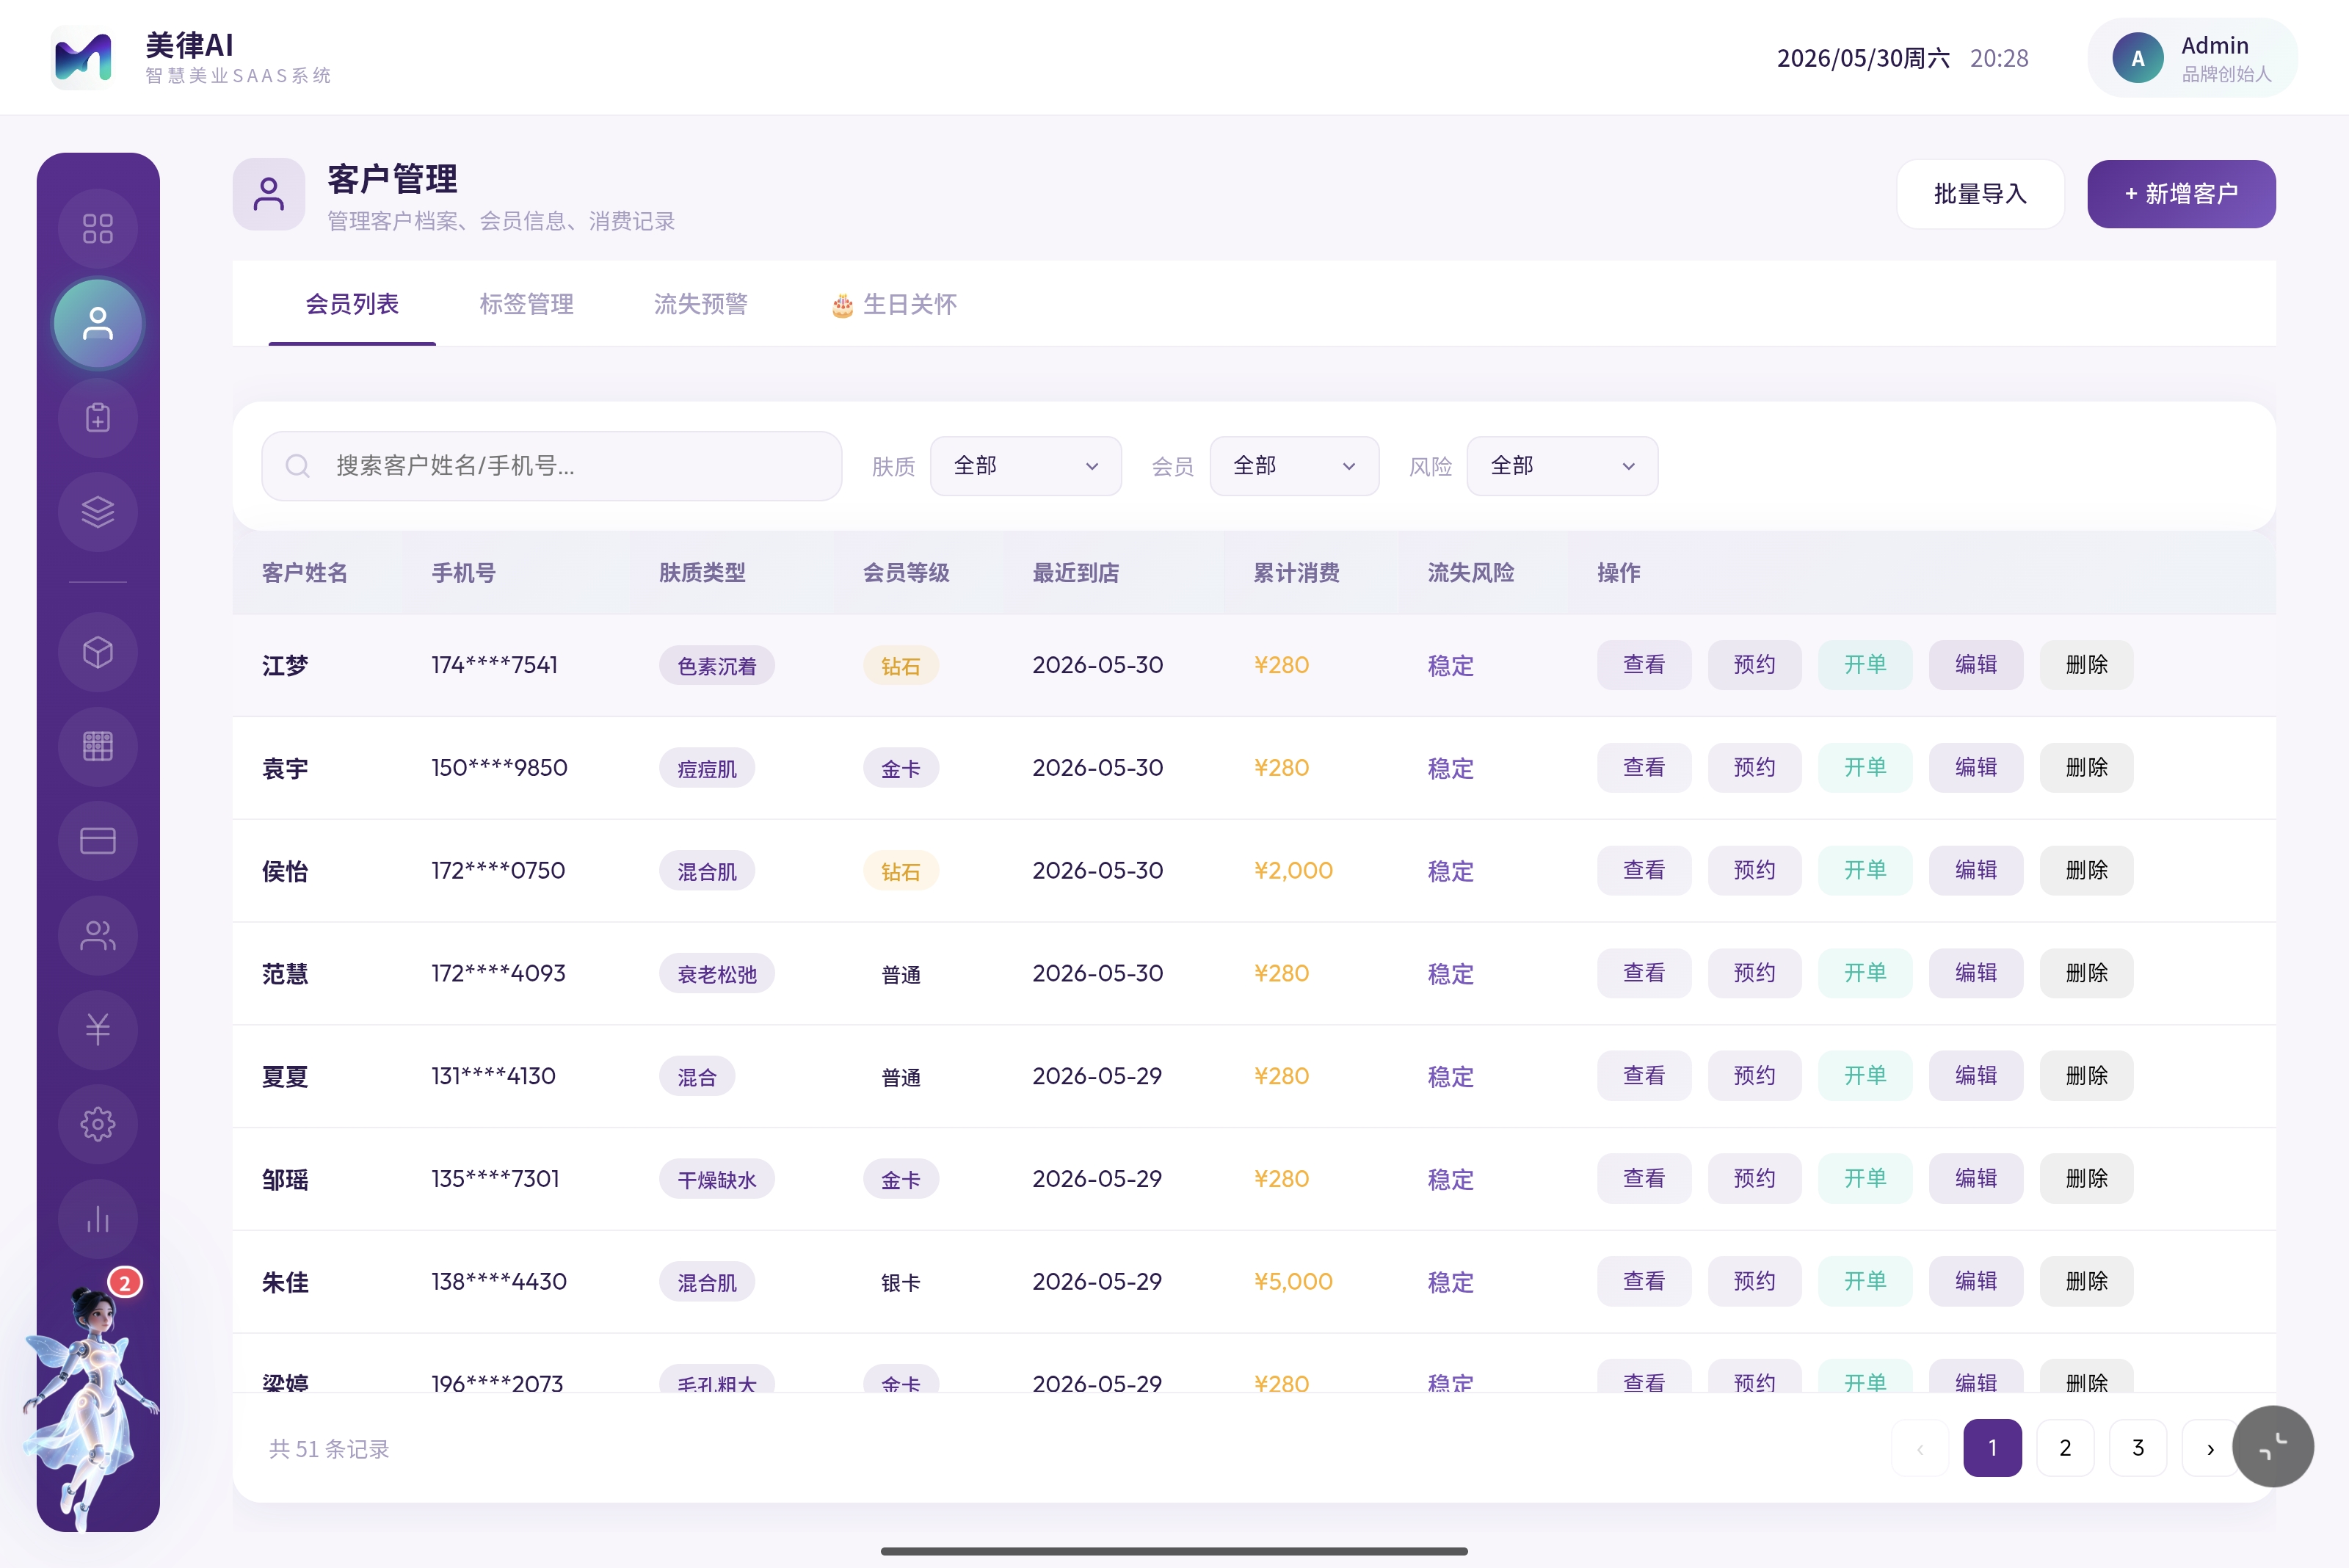Screen dimensions: 2349x1568
Task: Open the staff group icon in sidebar
Action: (98, 935)
